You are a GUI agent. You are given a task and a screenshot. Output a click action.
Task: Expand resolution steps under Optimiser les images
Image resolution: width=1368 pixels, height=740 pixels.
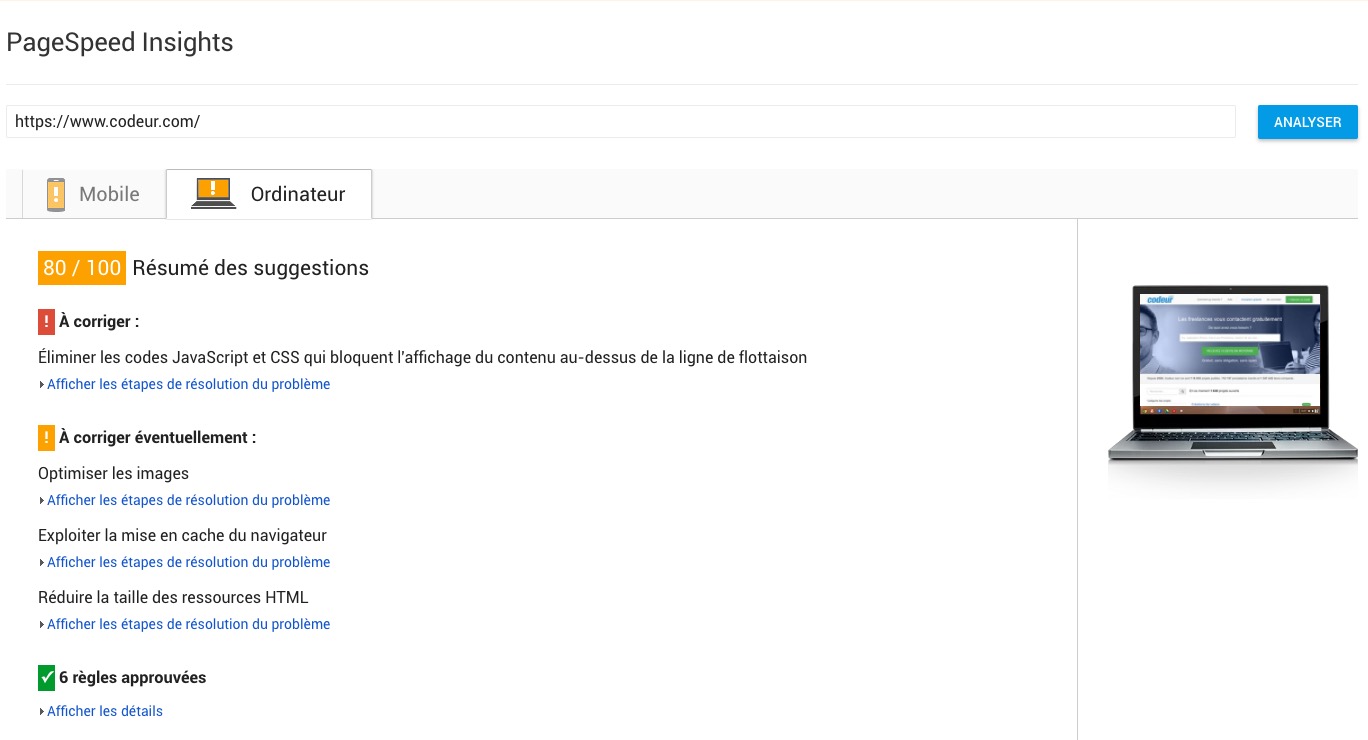(x=188, y=500)
